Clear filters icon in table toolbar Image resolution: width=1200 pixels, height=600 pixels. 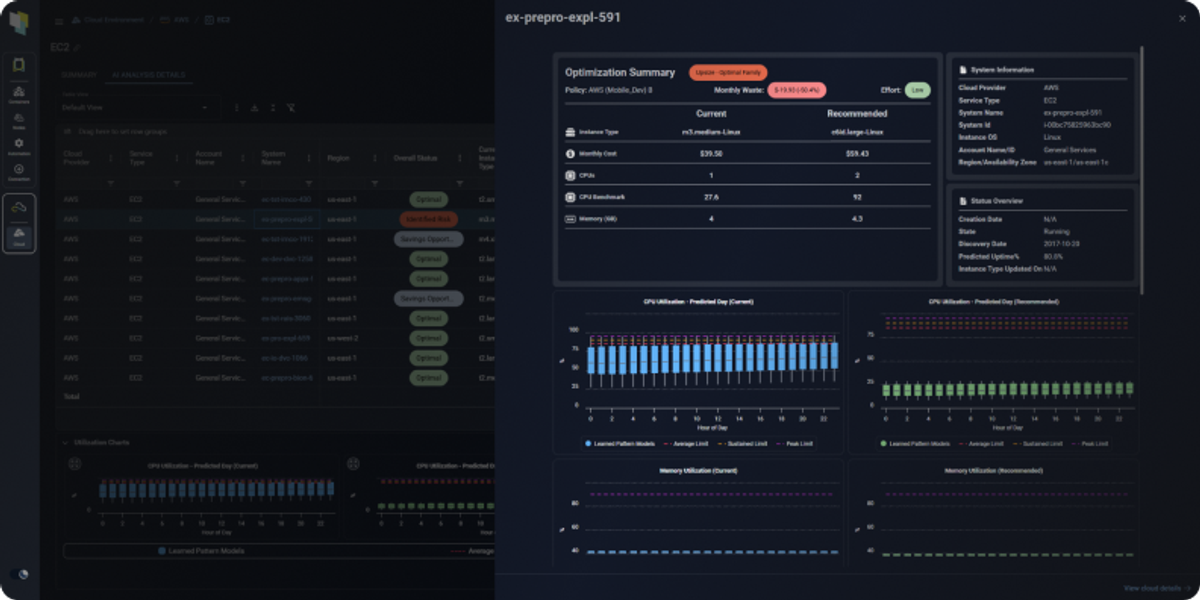[x=290, y=107]
